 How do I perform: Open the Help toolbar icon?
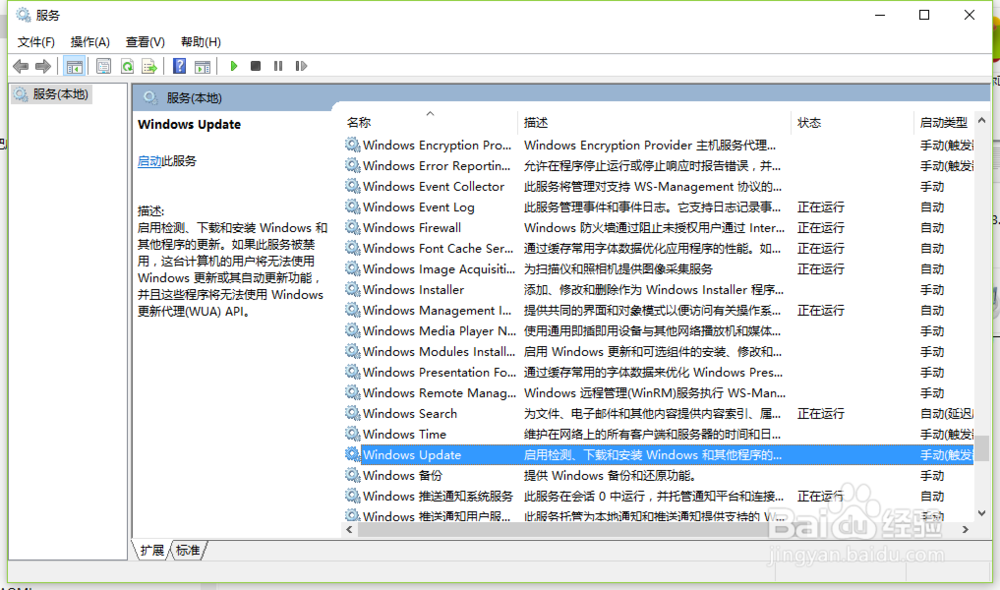pos(179,66)
